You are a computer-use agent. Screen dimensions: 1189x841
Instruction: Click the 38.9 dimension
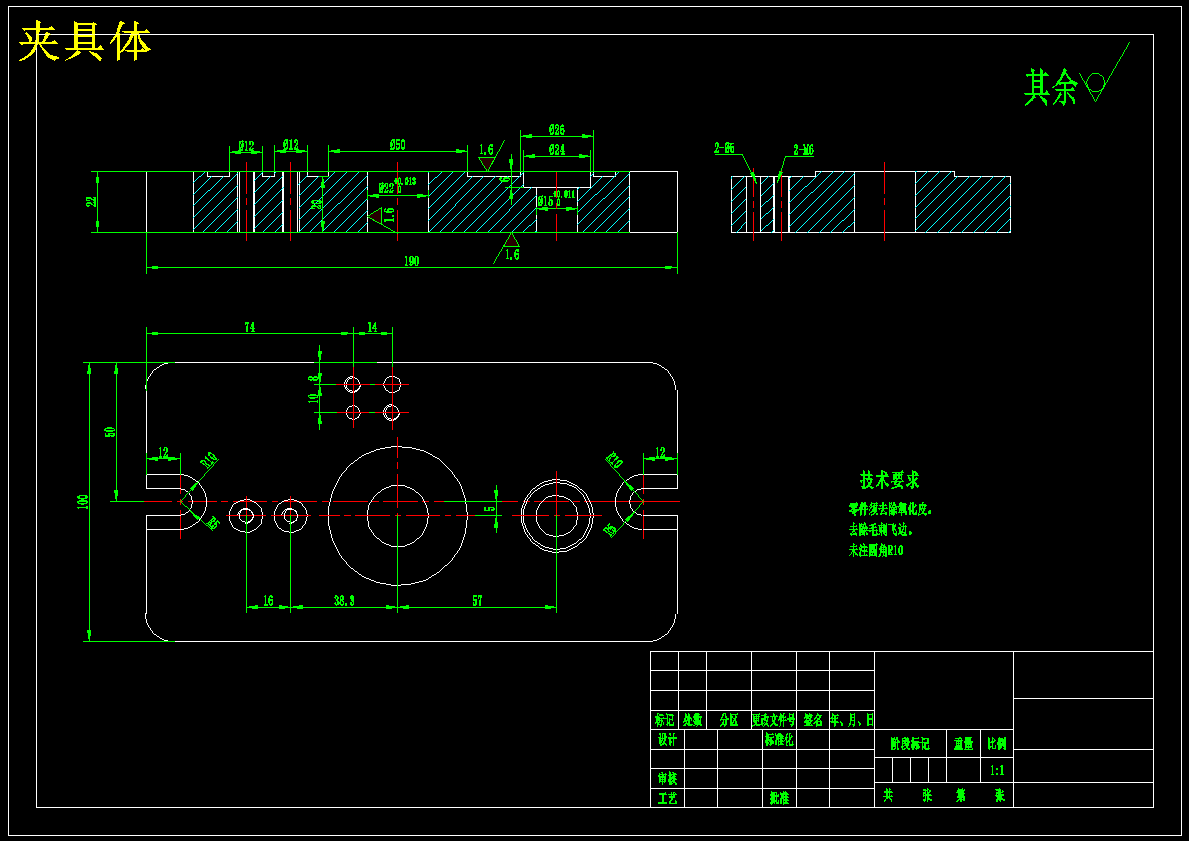click(344, 601)
